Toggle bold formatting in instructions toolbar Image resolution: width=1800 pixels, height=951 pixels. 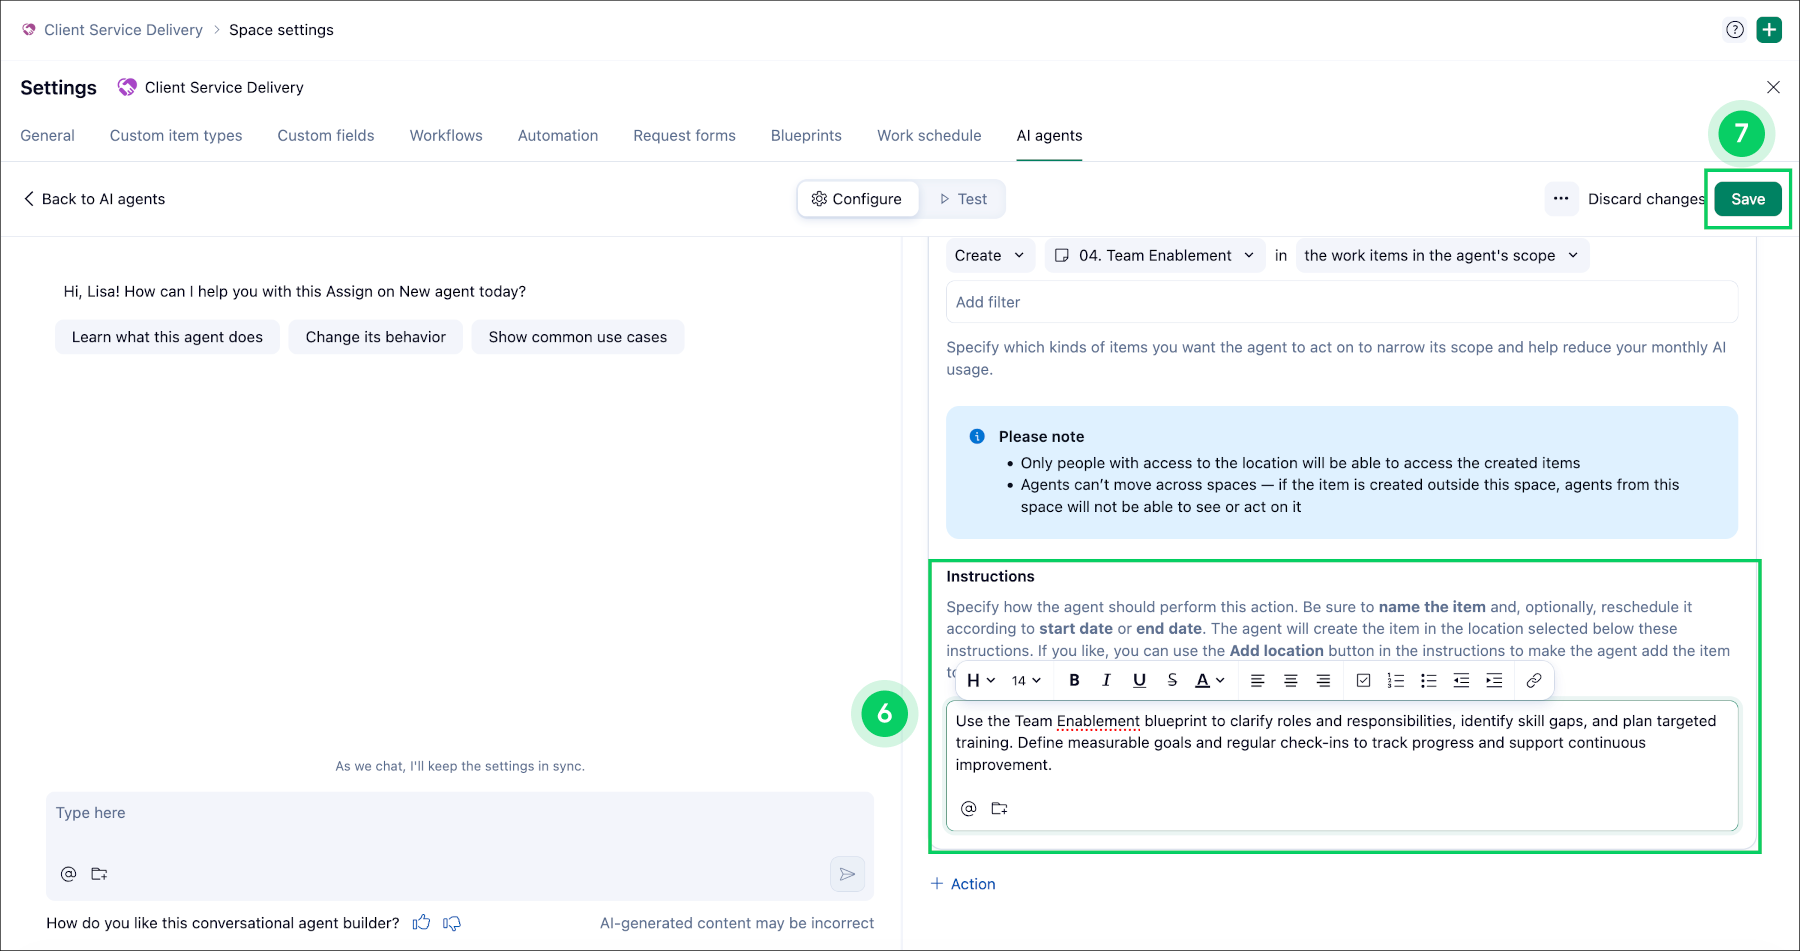coord(1074,680)
